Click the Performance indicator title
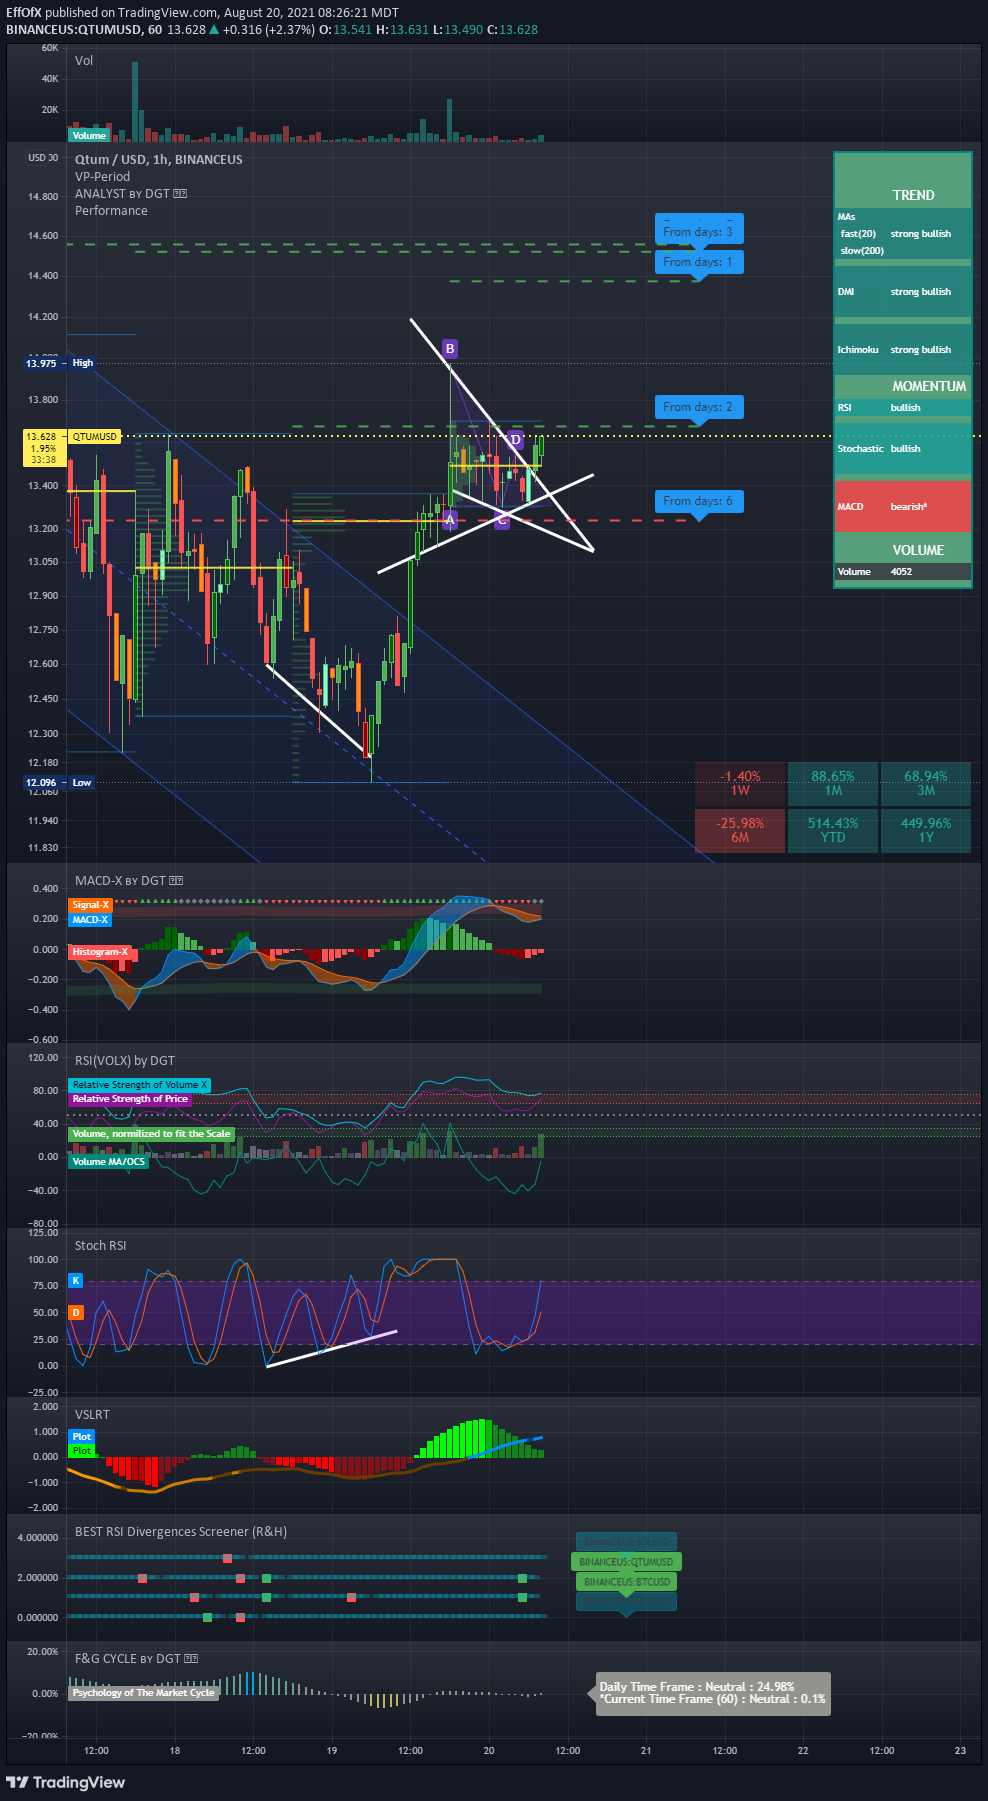 [111, 210]
